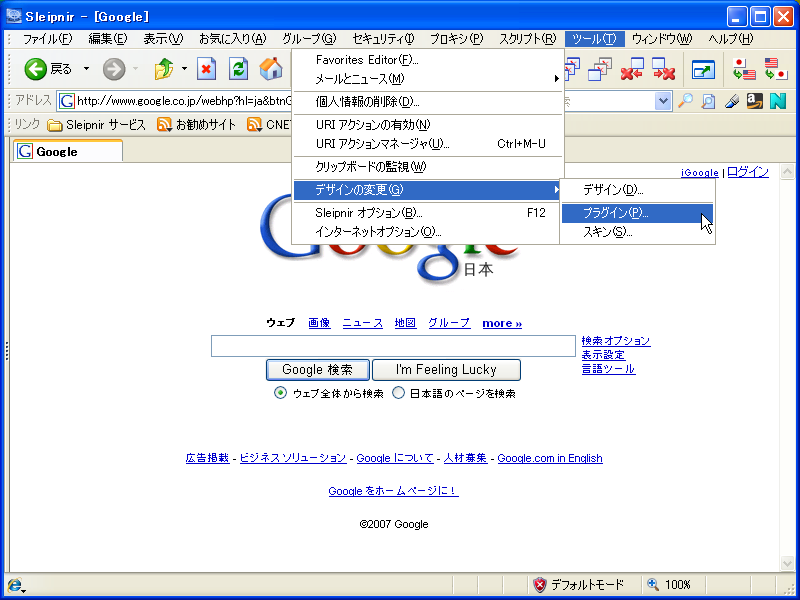Open the 画像 link
Screen dimensions: 800x600
point(319,323)
